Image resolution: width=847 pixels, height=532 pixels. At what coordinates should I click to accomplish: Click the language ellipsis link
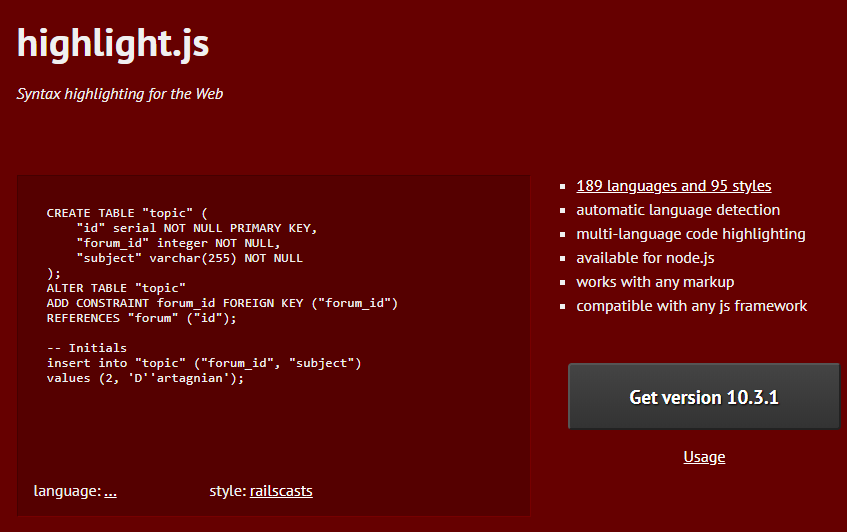point(110,491)
